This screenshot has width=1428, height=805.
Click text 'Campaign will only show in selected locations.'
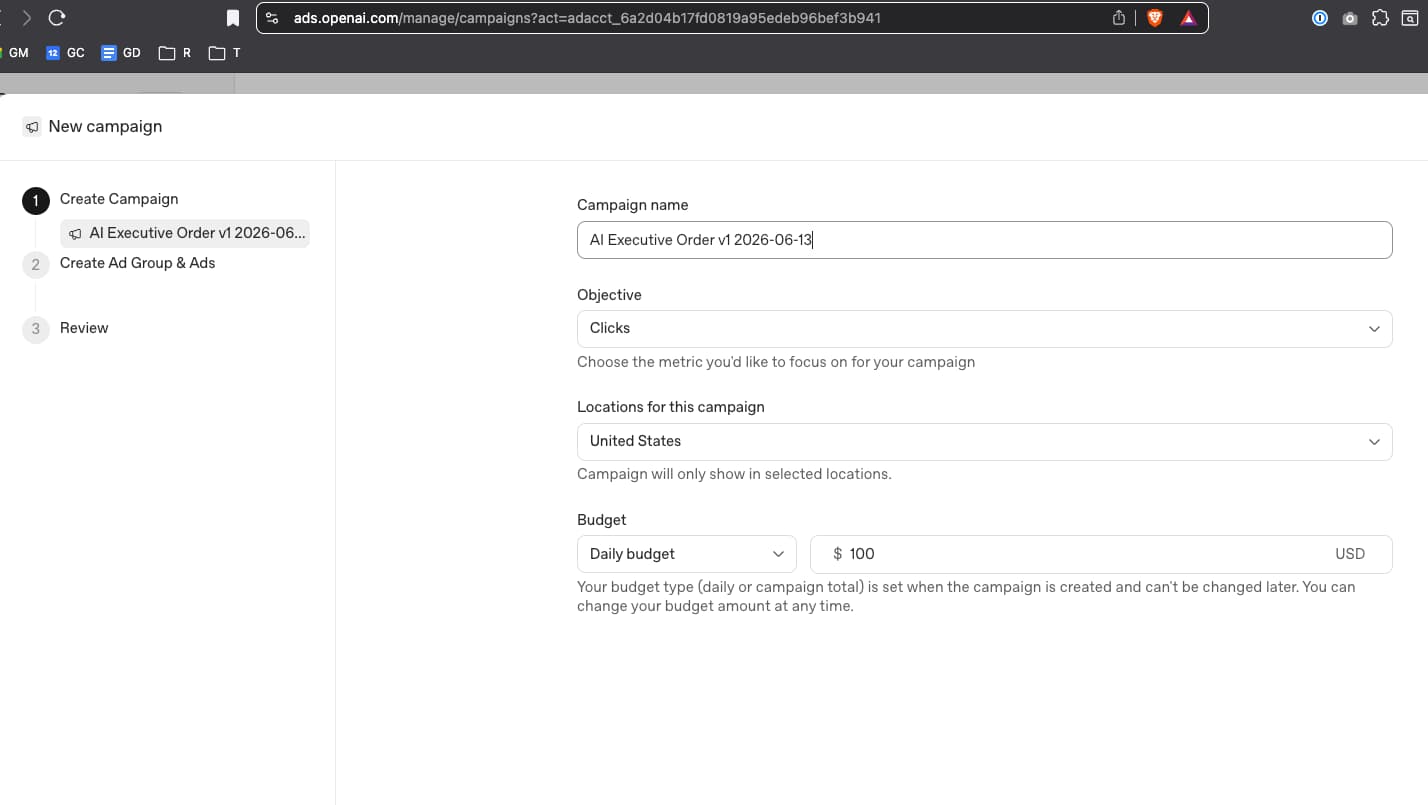[x=734, y=474]
